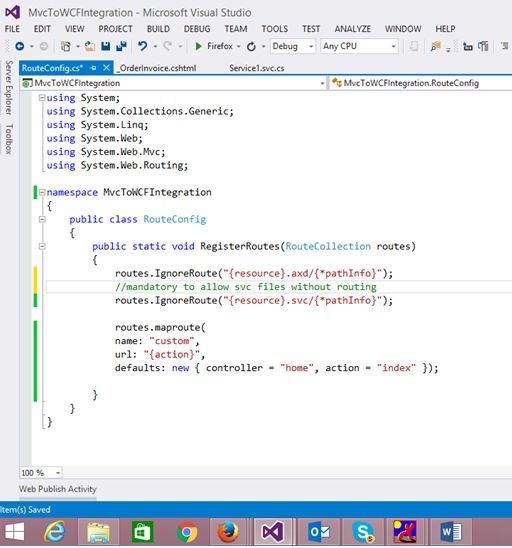Open the ANALYZE menu
This screenshot has height=548, width=512.
click(x=353, y=29)
